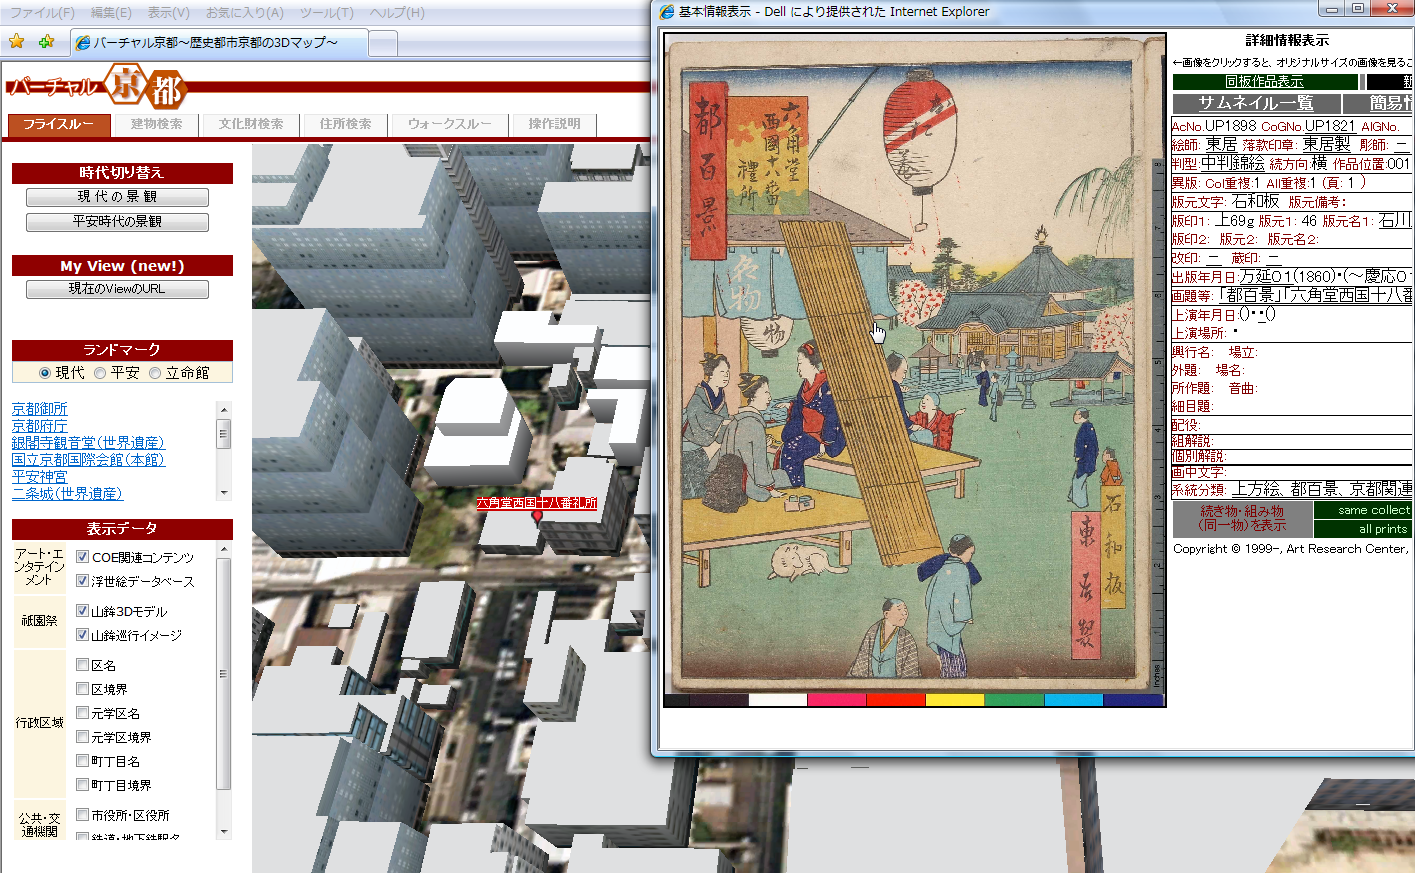Screen dimensions: 1415x873
Task: Click the landmark list scrollbar thumb
Action: [x=224, y=433]
